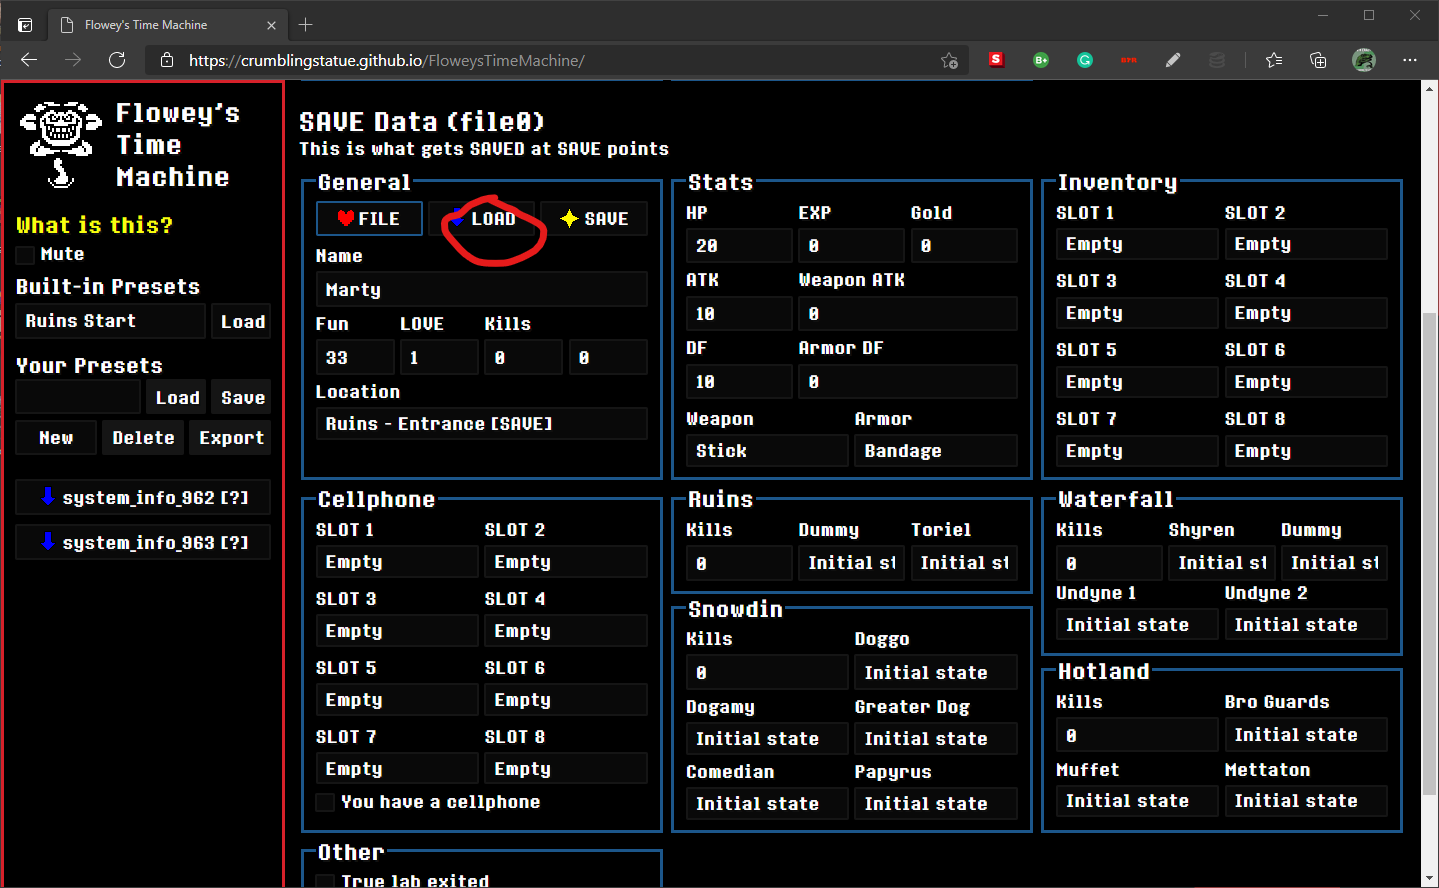Click the browser address bar URL
Viewport: 1439px width, 888px height.
coord(387,61)
